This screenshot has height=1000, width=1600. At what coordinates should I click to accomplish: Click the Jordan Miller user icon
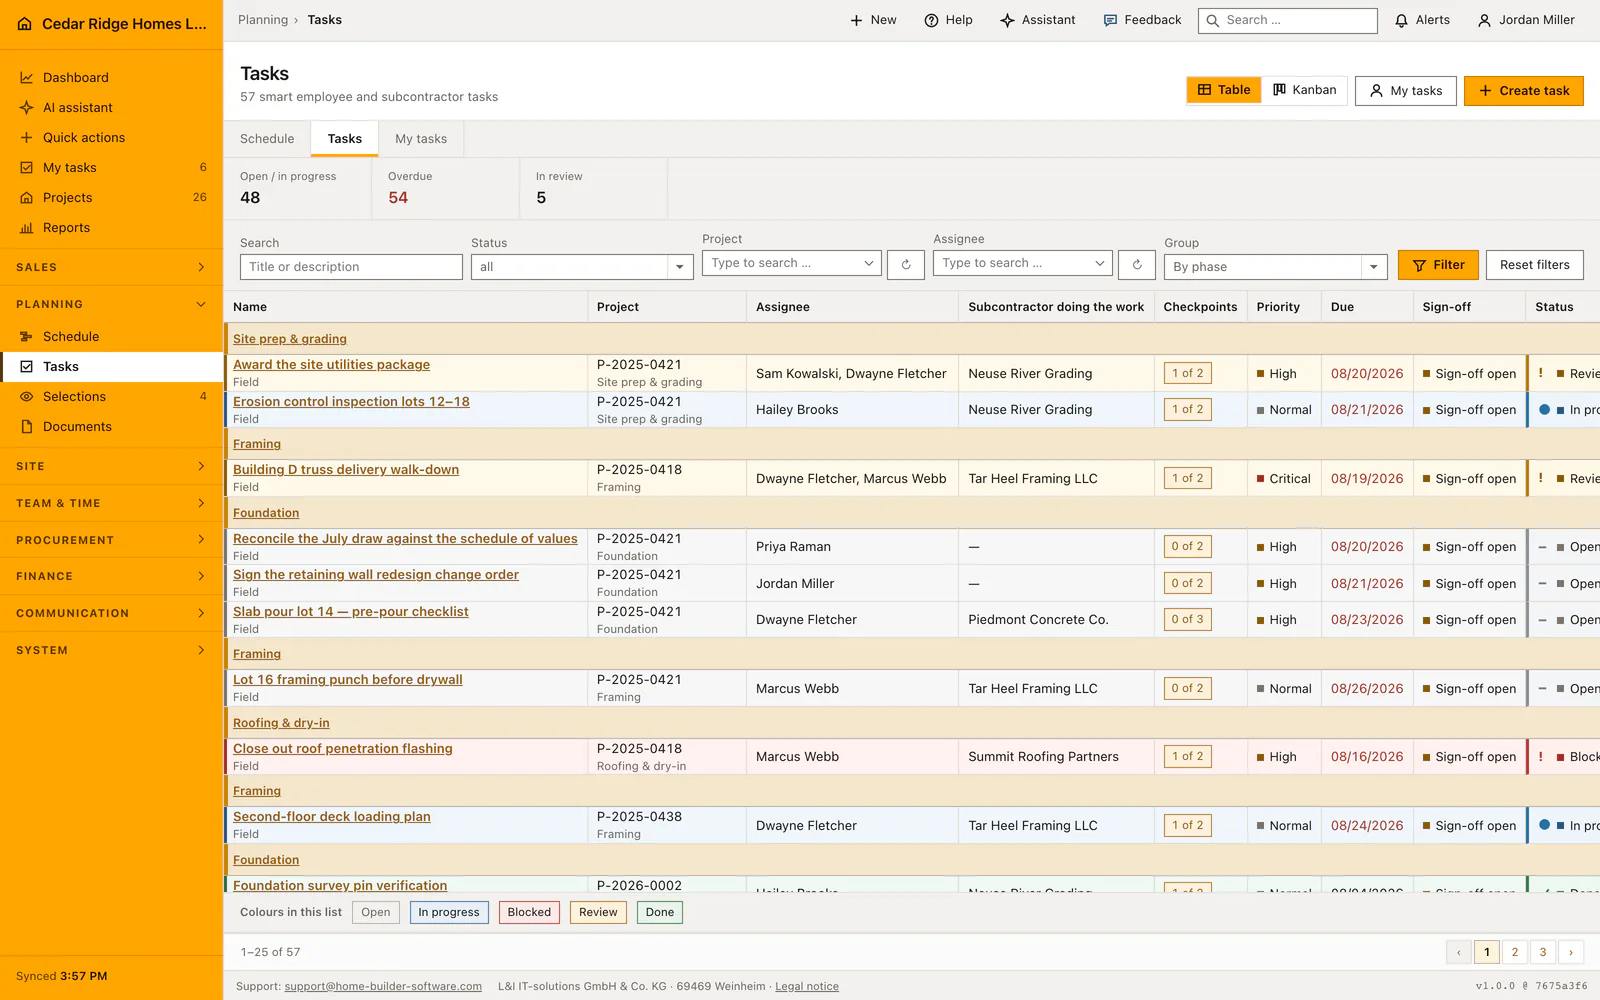tap(1484, 20)
